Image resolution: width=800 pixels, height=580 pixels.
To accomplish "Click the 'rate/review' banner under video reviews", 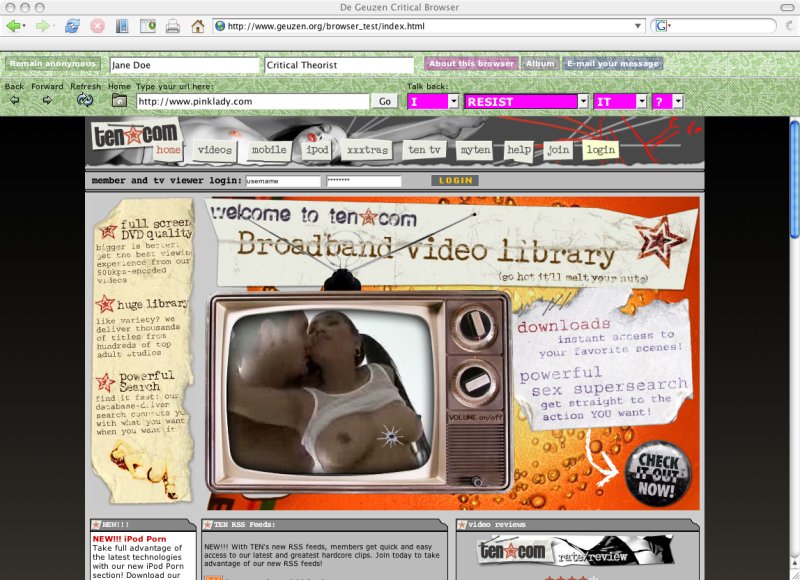I will click(x=575, y=550).
